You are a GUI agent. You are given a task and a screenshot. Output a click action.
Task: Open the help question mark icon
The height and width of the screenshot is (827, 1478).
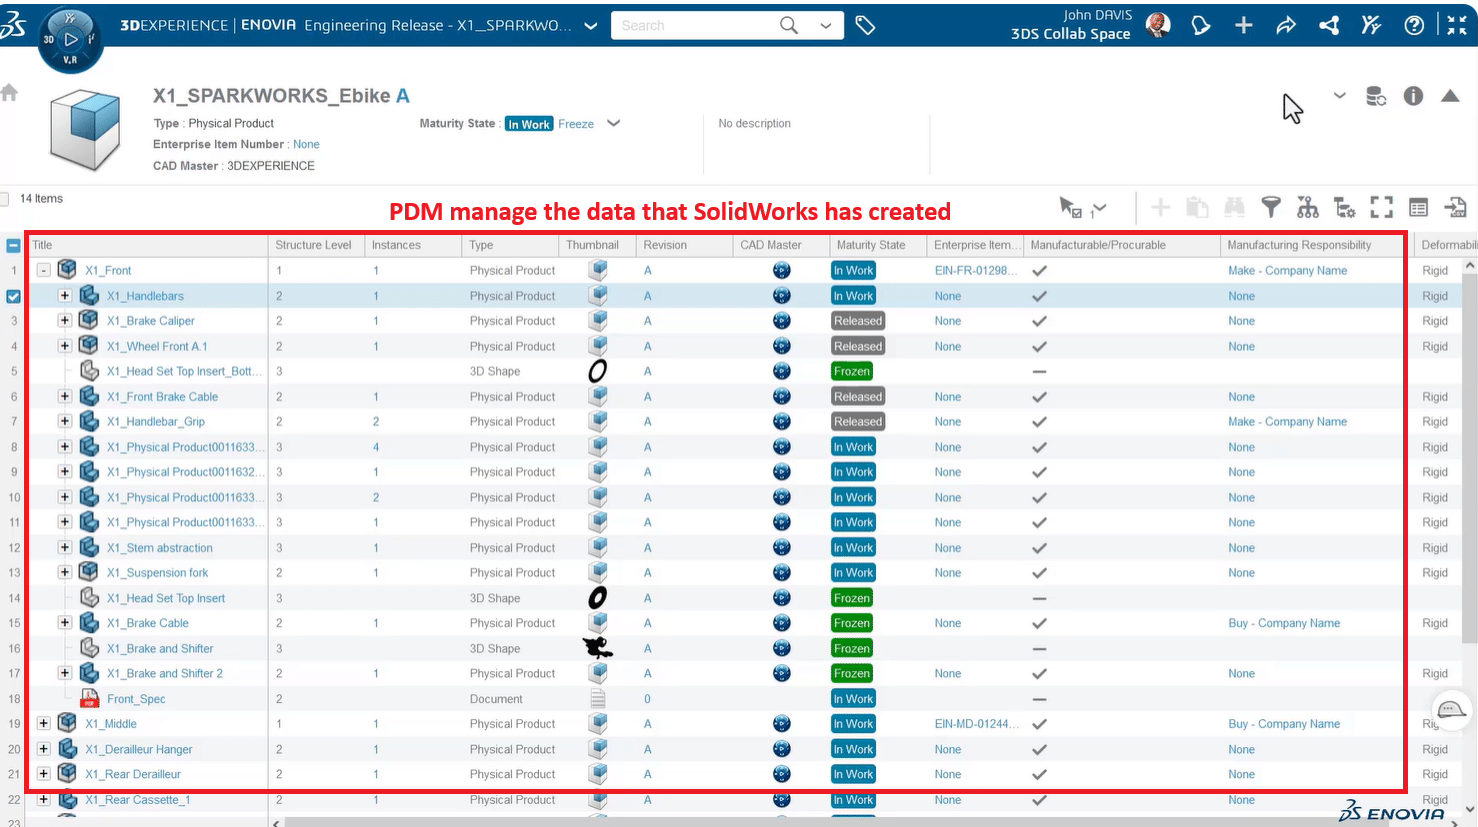[1414, 26]
